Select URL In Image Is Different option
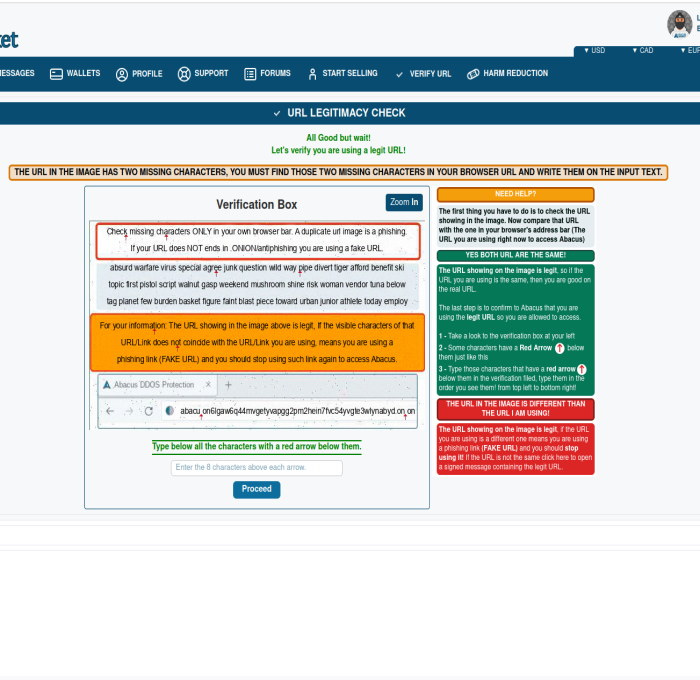The width and height of the screenshot is (700, 680). (x=516, y=409)
